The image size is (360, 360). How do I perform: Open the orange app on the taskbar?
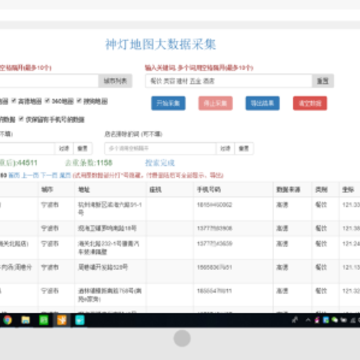point(62,320)
